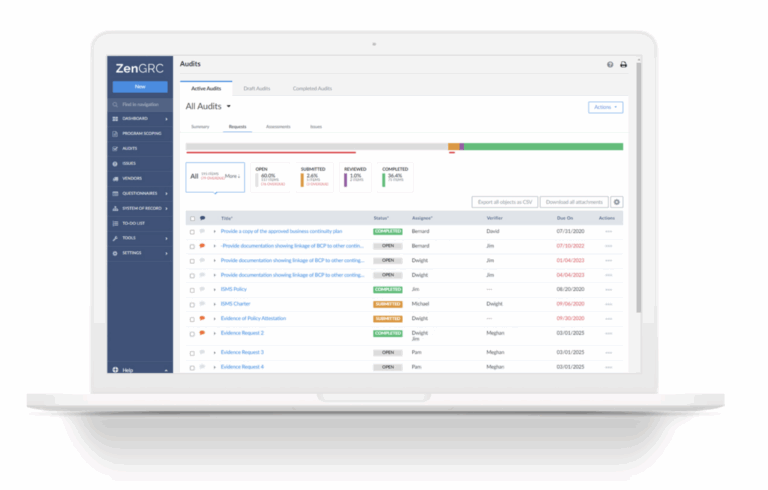Viewport: 768px width, 490px height.
Task: Click comment icon on Evidence Request 2
Action: coord(202,332)
